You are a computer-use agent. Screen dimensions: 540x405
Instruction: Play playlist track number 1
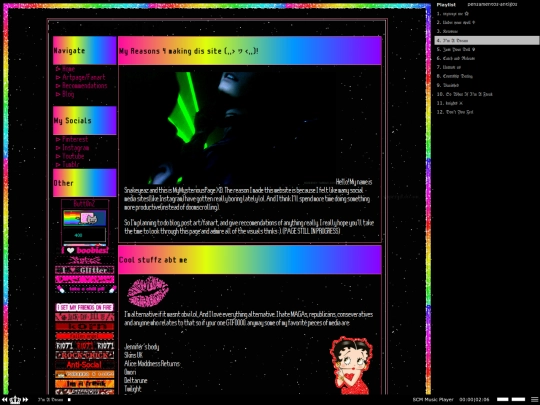[487, 14]
